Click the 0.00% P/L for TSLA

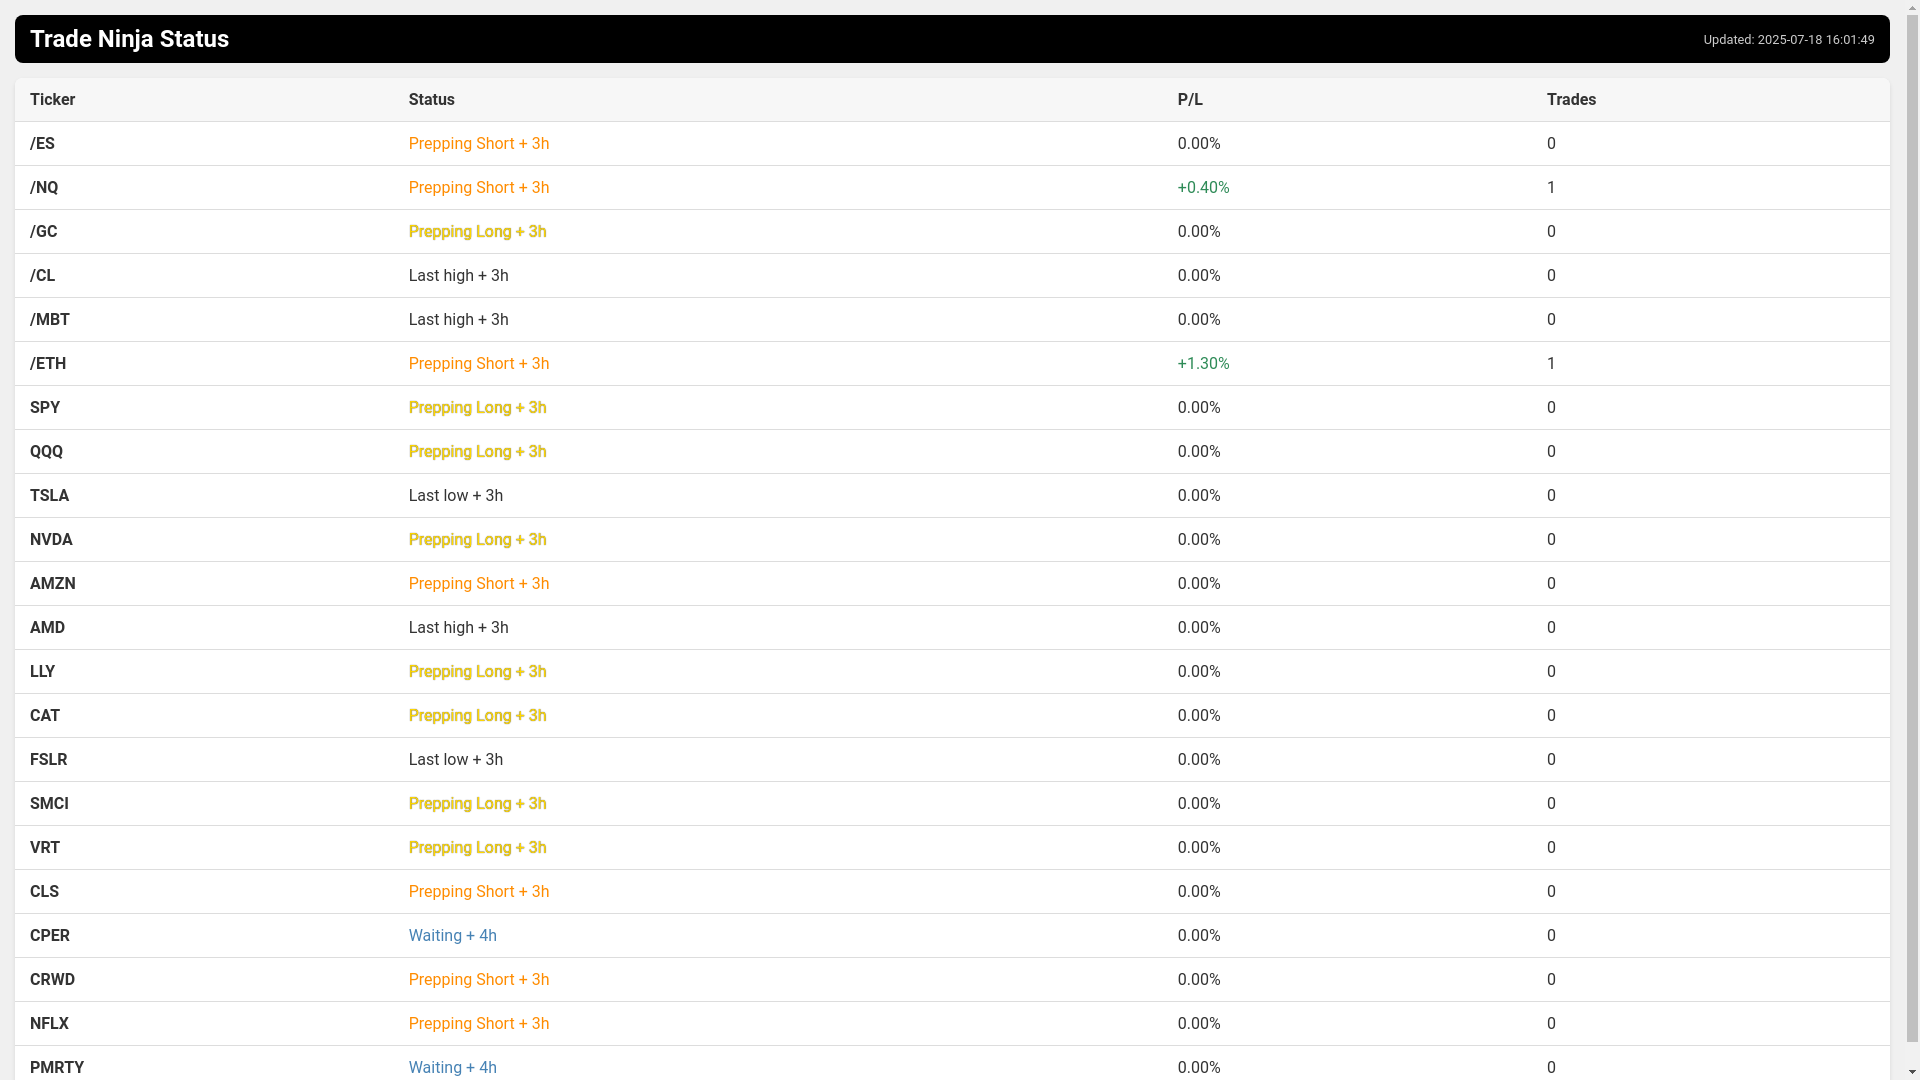point(1199,496)
